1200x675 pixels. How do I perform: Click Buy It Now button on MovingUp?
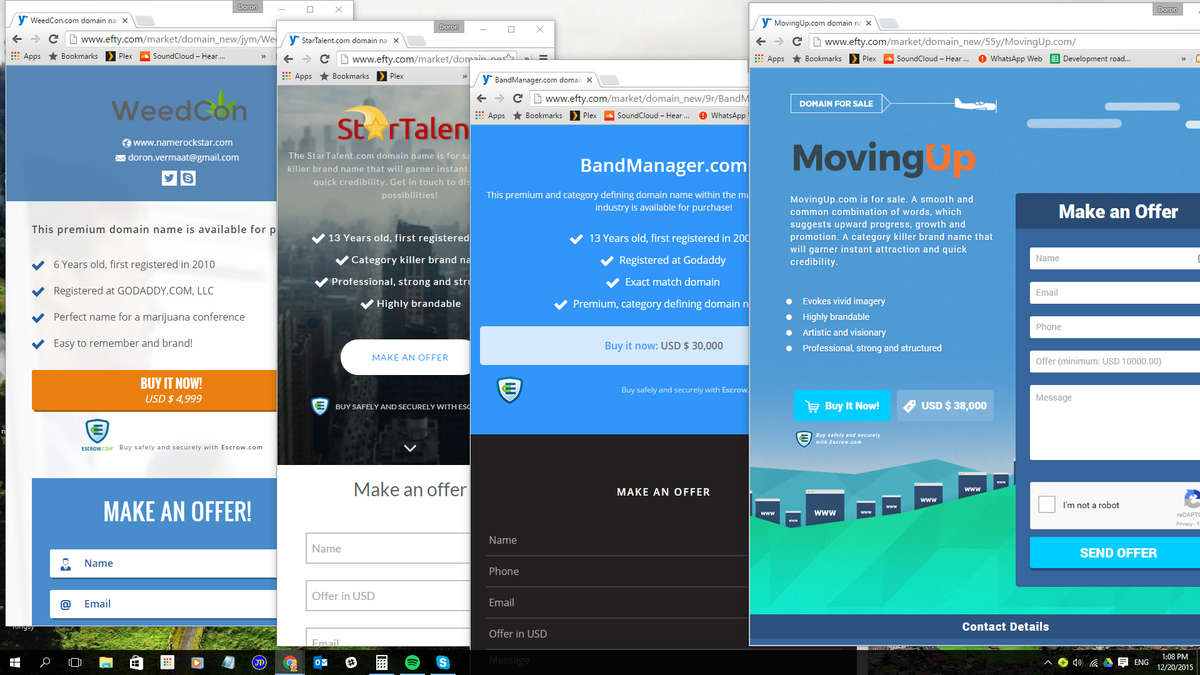tap(842, 406)
